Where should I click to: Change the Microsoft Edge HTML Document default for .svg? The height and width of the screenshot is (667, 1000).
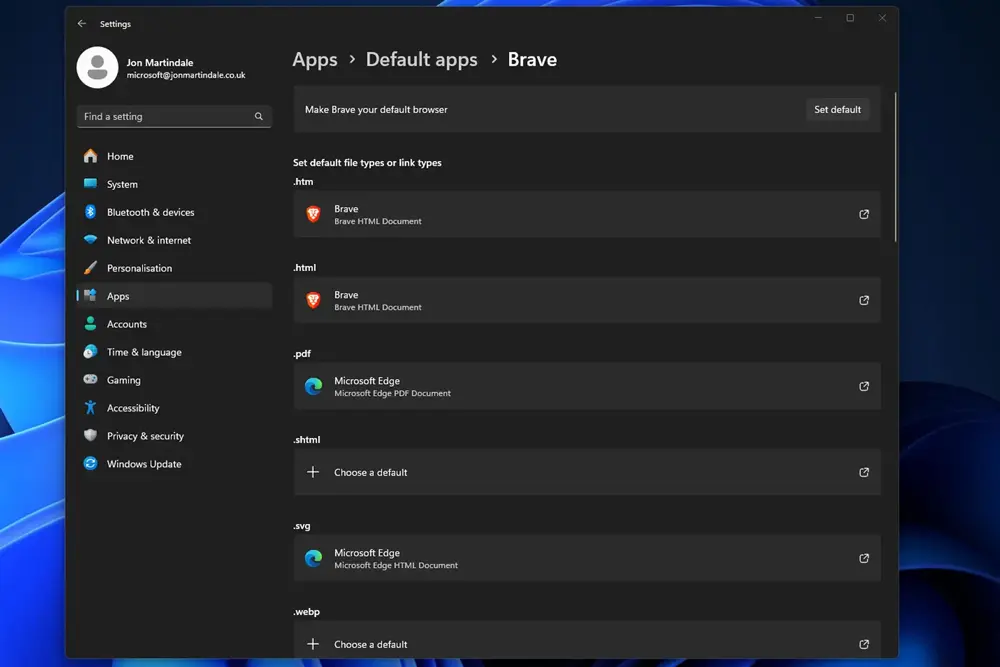[x=587, y=559]
